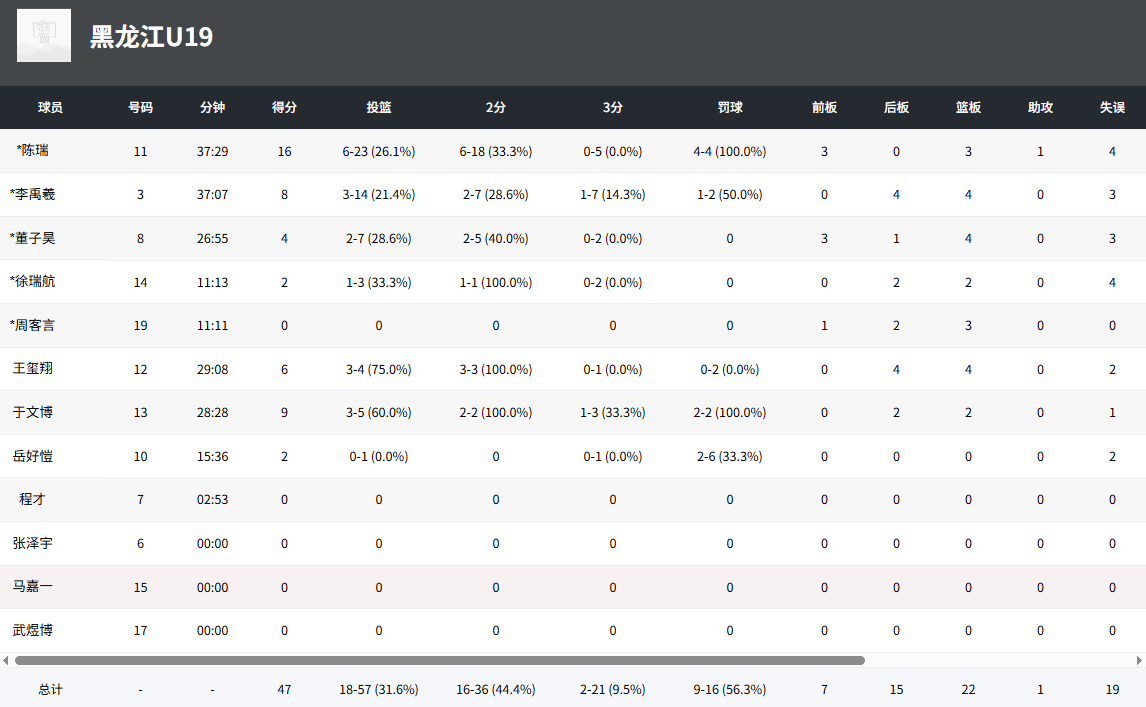Click 岳好恺's free throws 2-6 (33.3%)
1146x707 pixels.
click(729, 456)
